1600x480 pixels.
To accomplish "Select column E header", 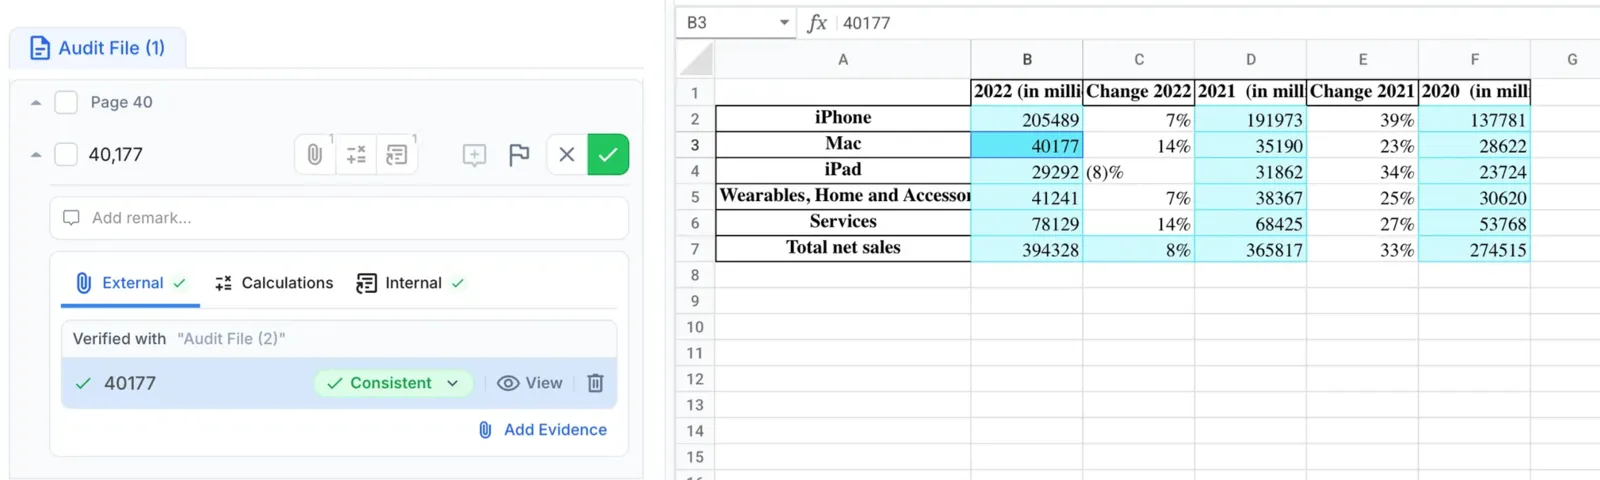I will 1363,59.
